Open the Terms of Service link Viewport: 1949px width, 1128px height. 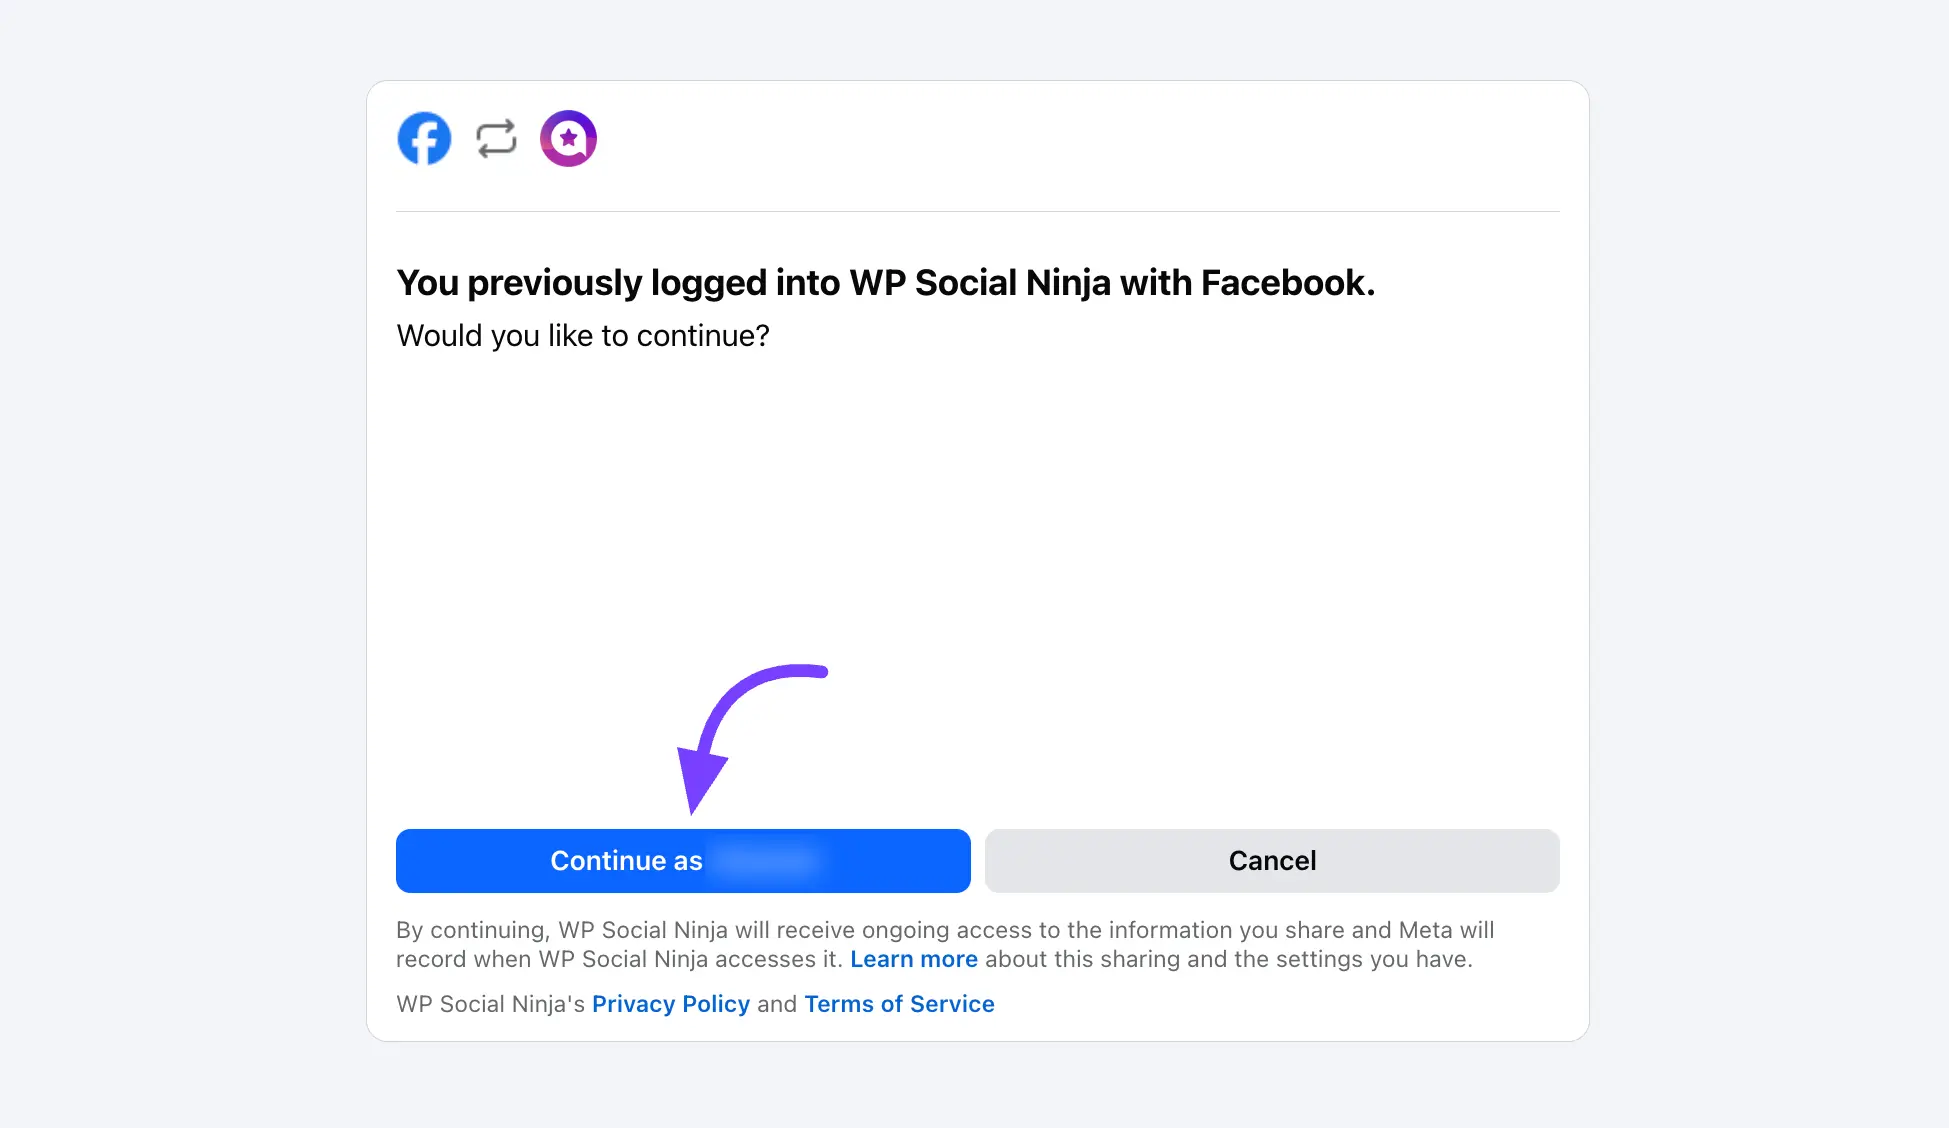click(898, 1004)
